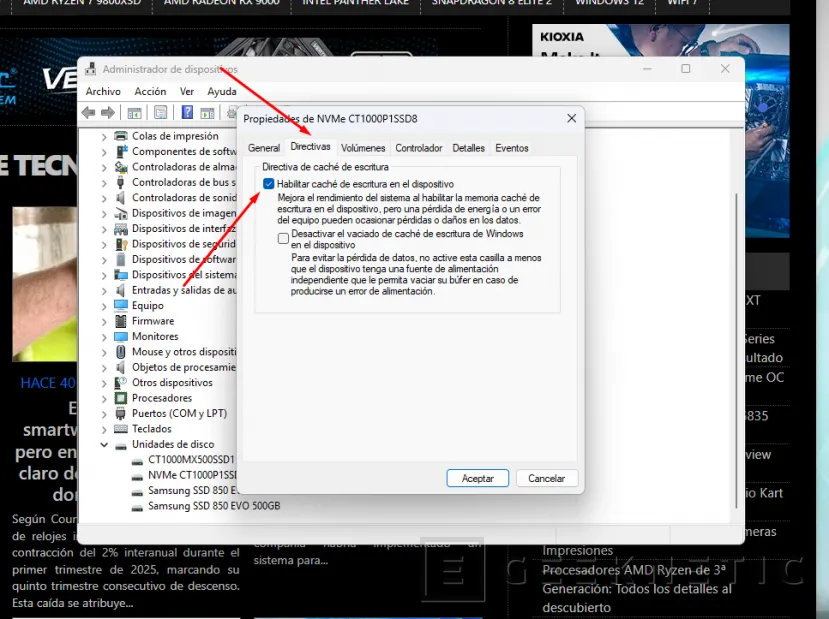Select the Firmware chip icon
The image size is (829, 619).
[121, 321]
